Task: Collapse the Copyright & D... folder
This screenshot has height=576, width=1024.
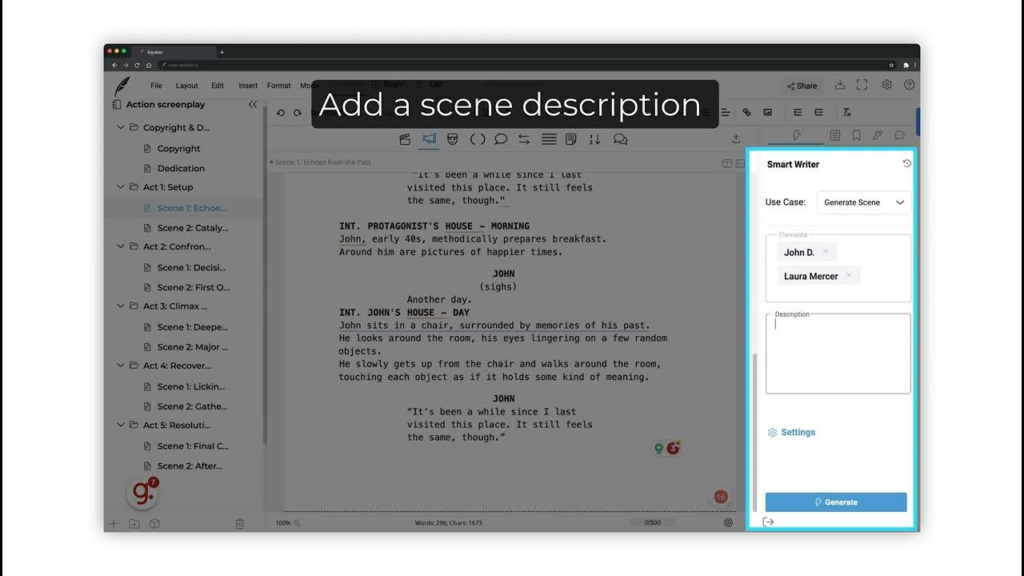Action: point(120,127)
